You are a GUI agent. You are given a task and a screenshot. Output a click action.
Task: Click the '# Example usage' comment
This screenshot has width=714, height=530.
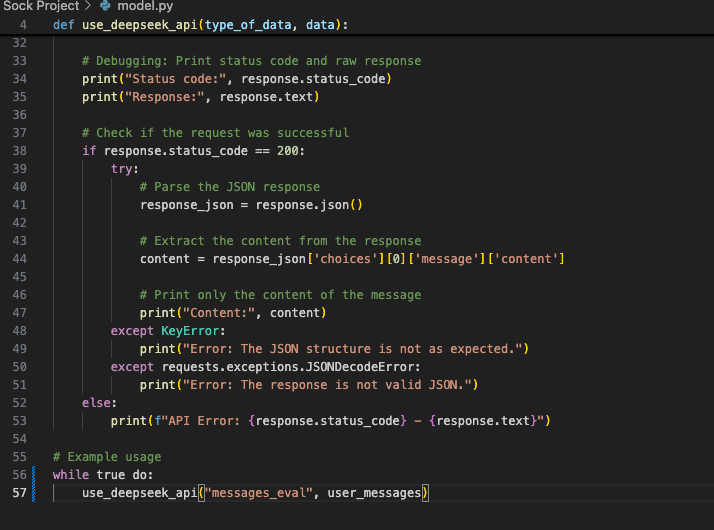tap(107, 457)
